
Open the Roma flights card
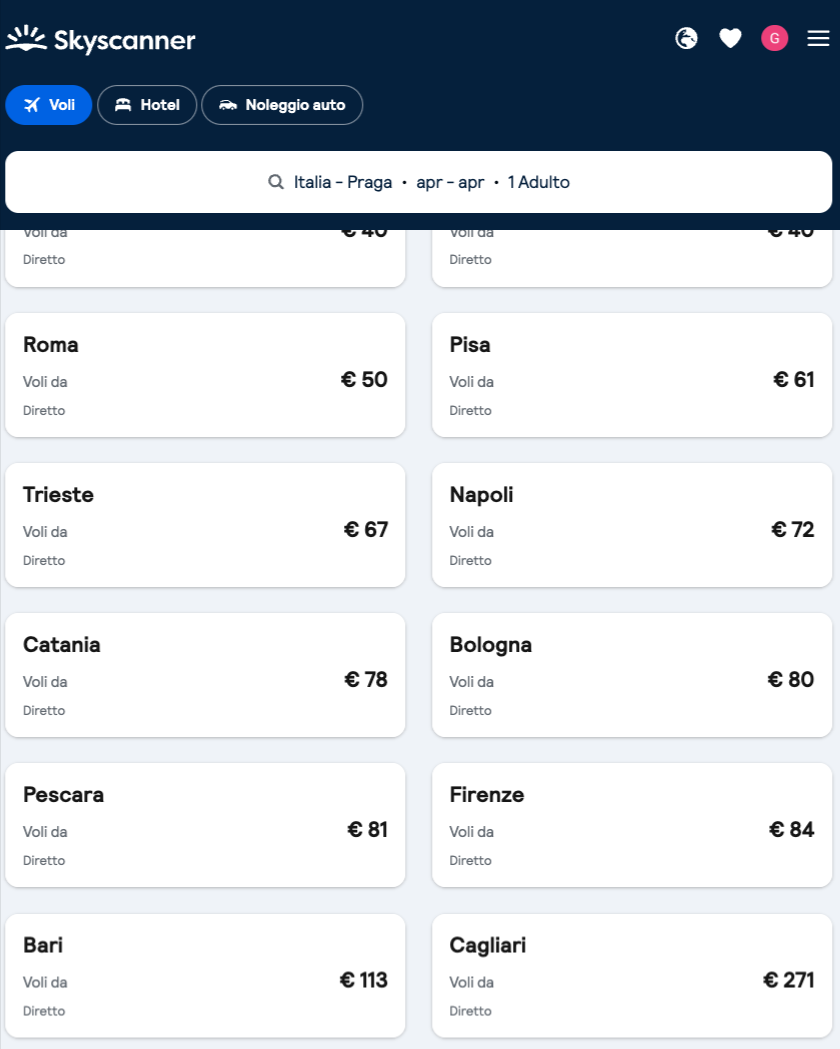205,375
